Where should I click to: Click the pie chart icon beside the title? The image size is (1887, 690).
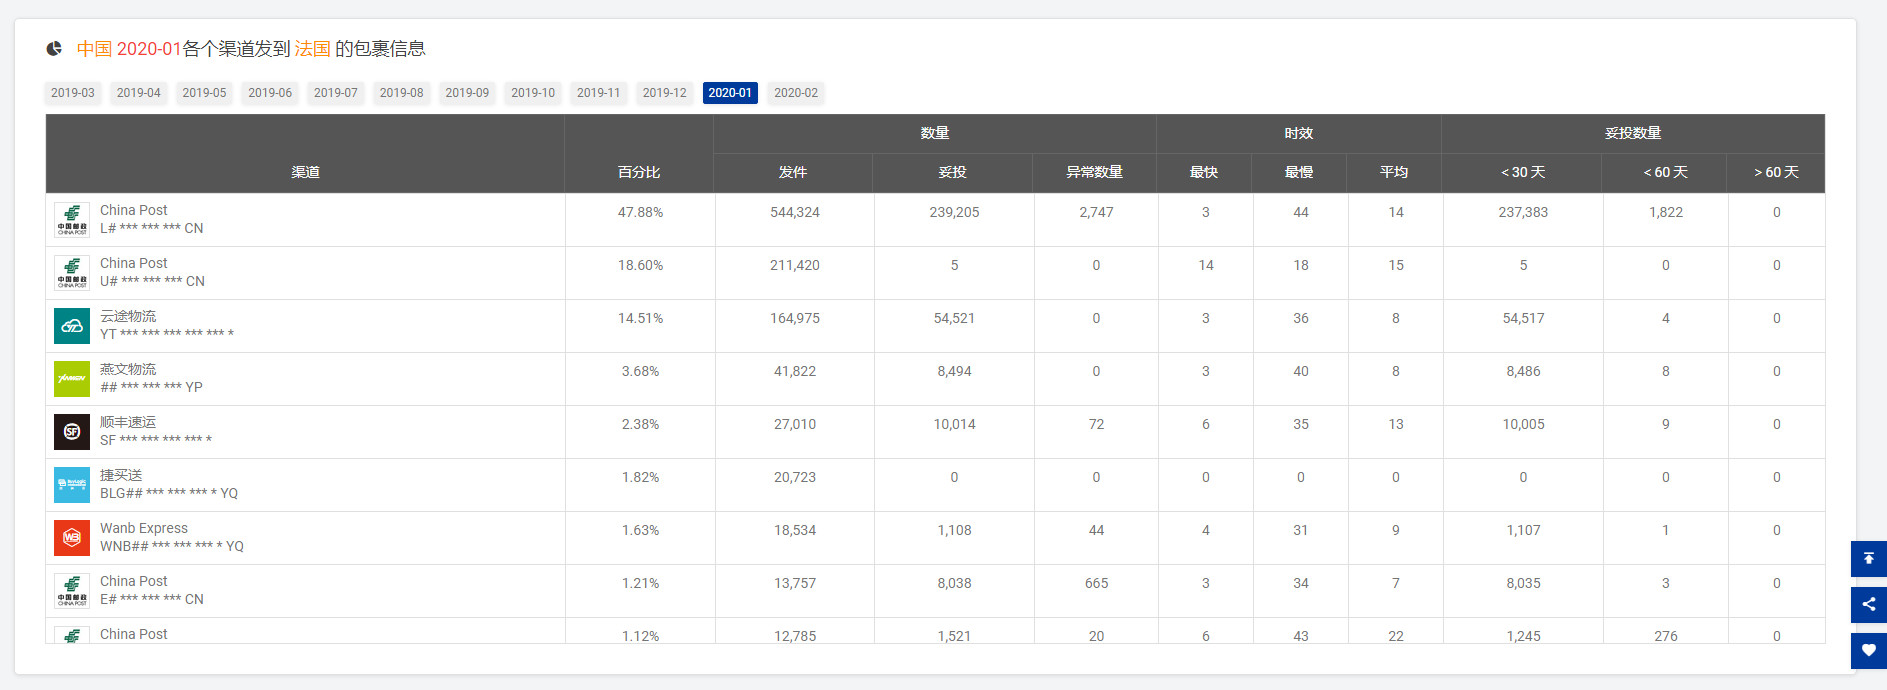click(x=54, y=48)
